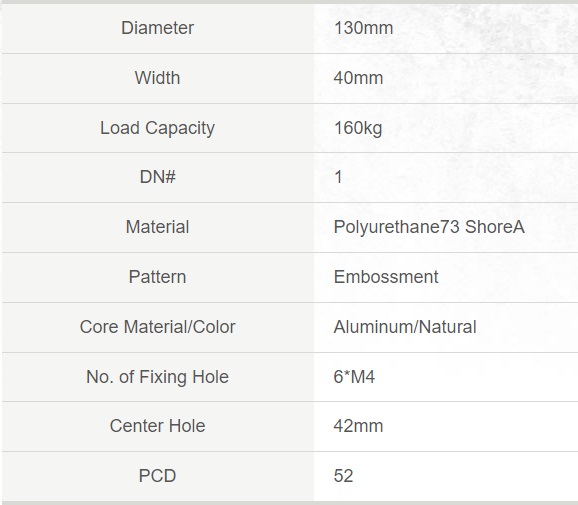Select the PCD value 52

click(343, 476)
